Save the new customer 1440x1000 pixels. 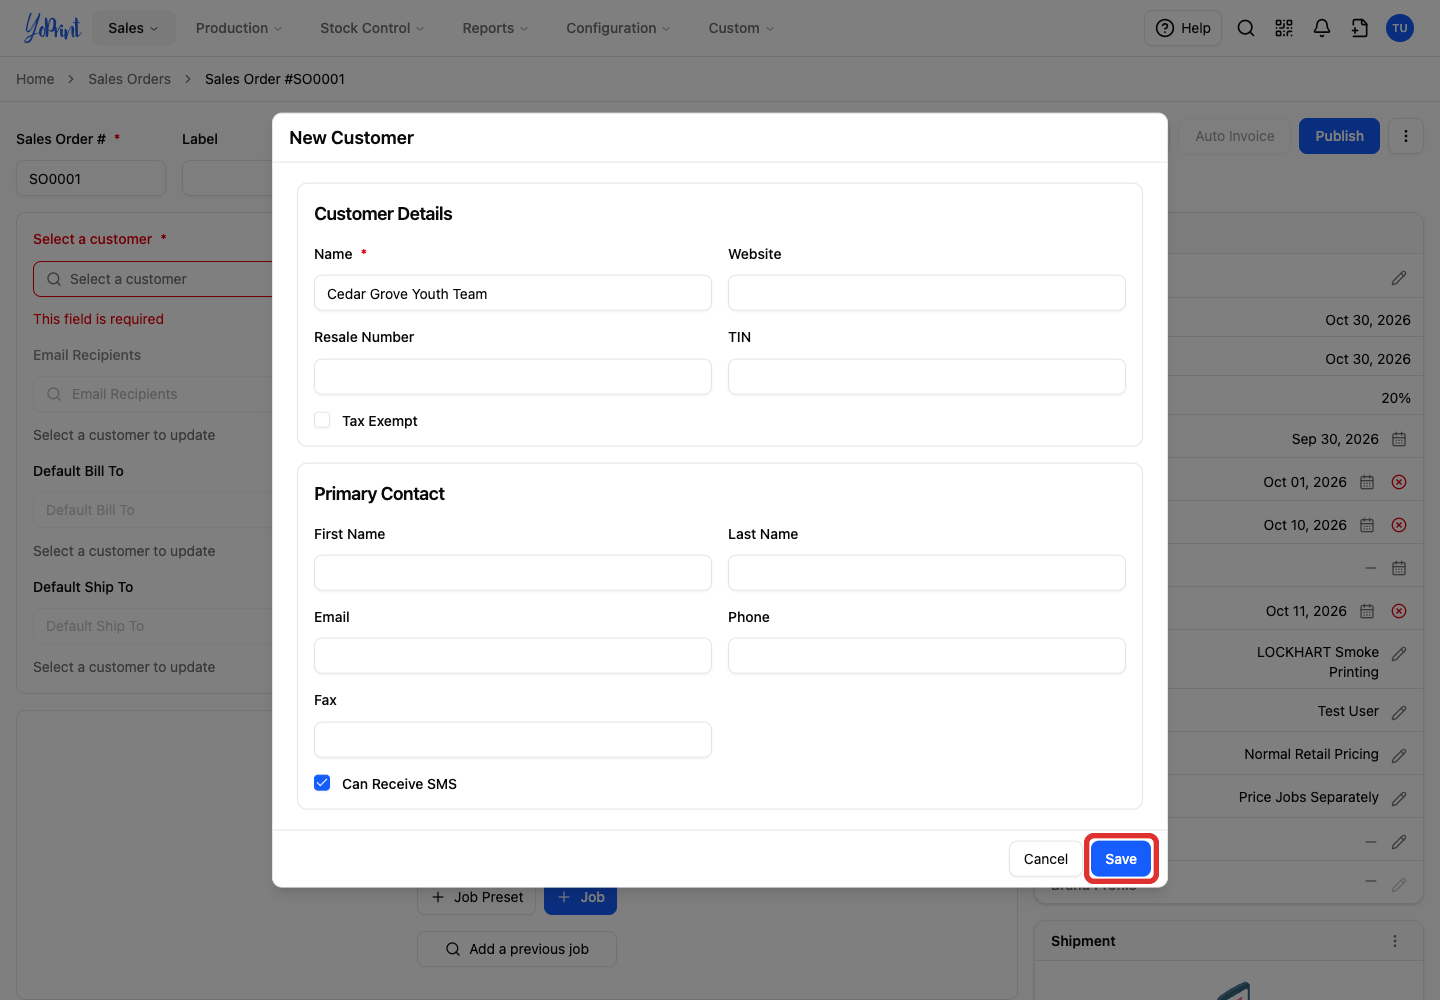point(1121,859)
